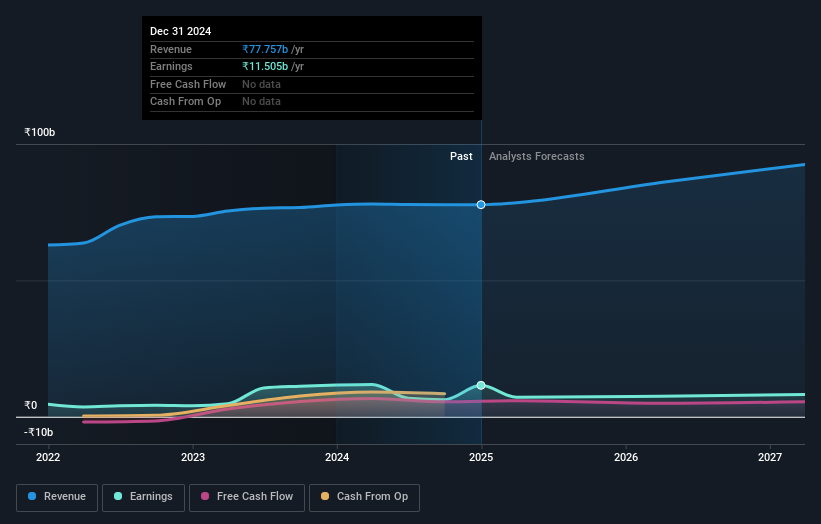This screenshot has height=524, width=821.
Task: Toggle the Cash From Op legend button
Action: [364, 497]
